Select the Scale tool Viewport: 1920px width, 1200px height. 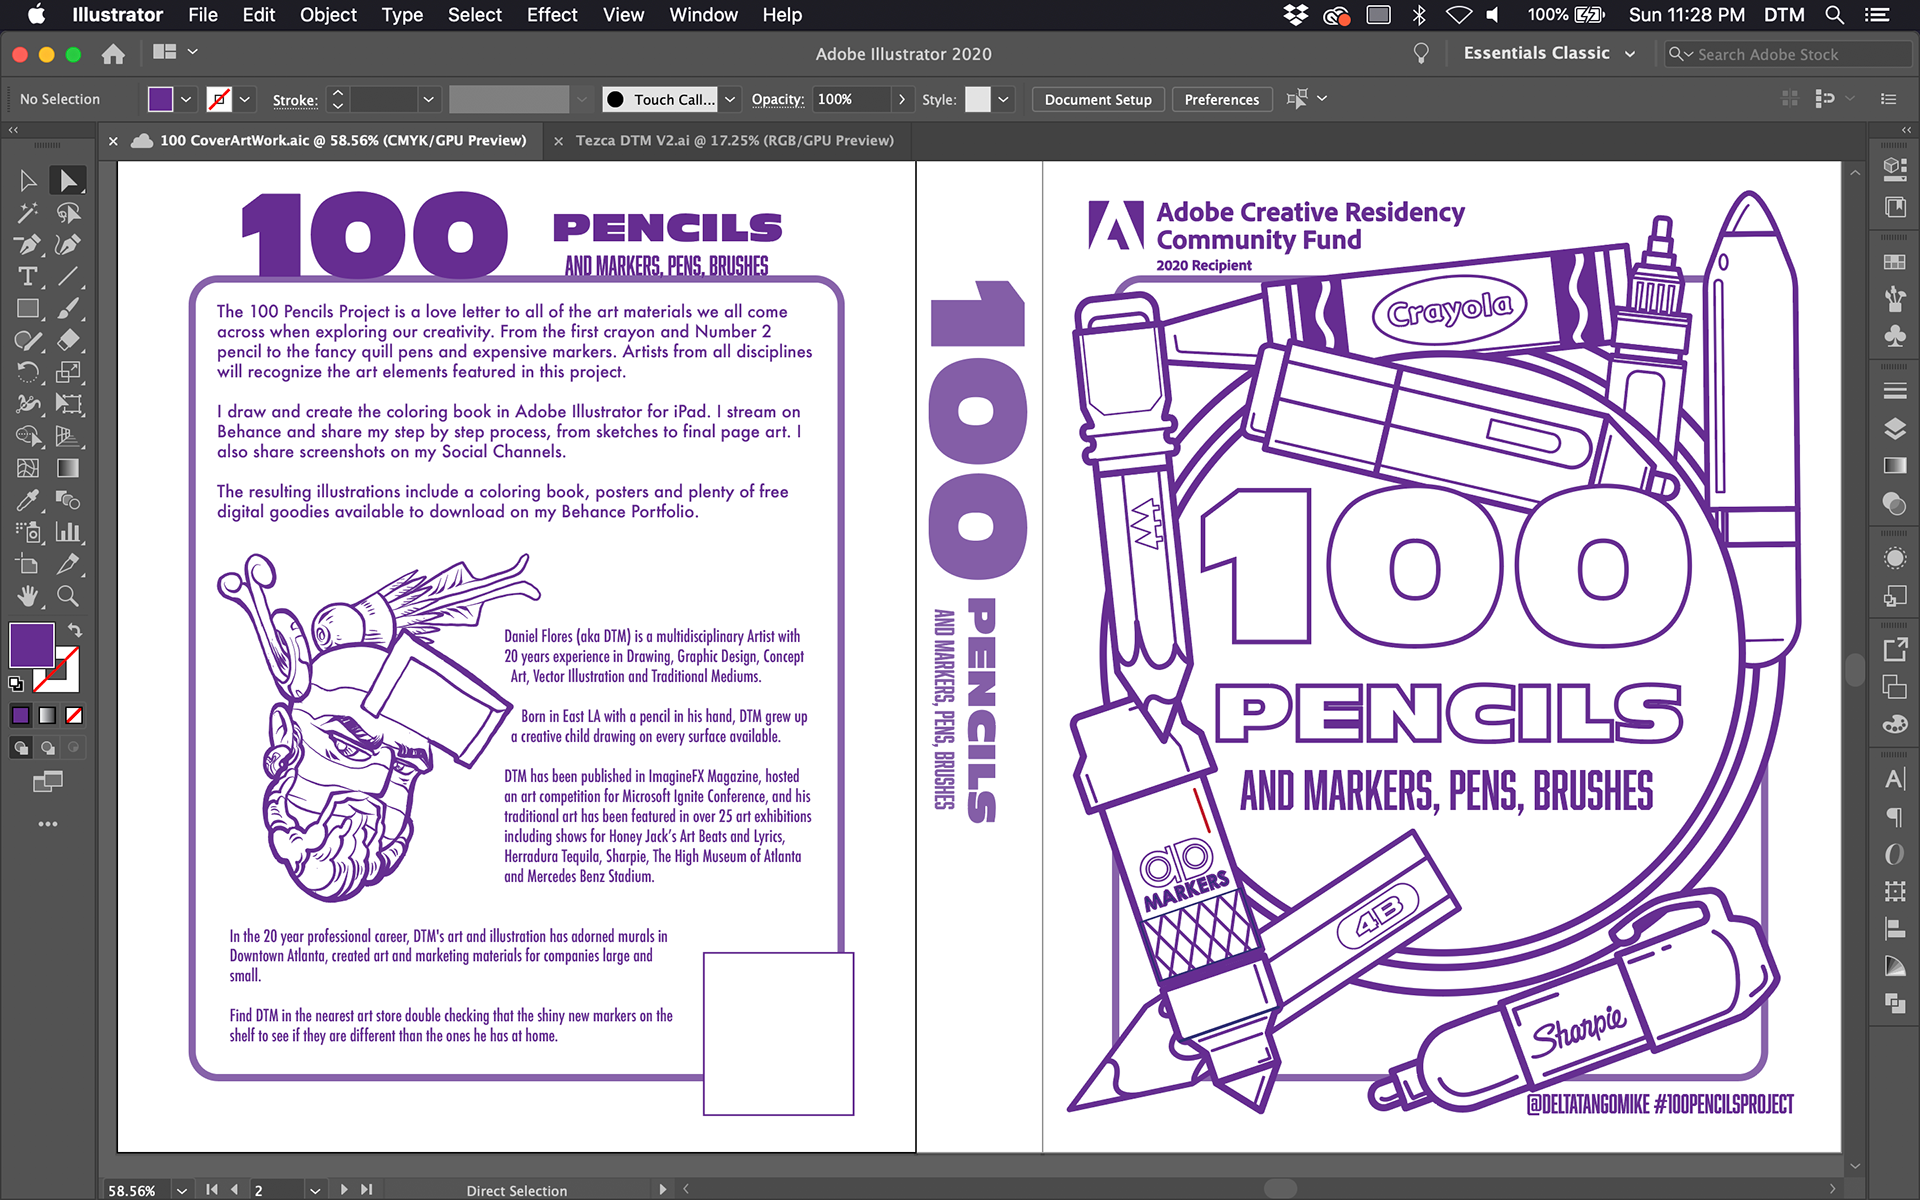[x=67, y=372]
